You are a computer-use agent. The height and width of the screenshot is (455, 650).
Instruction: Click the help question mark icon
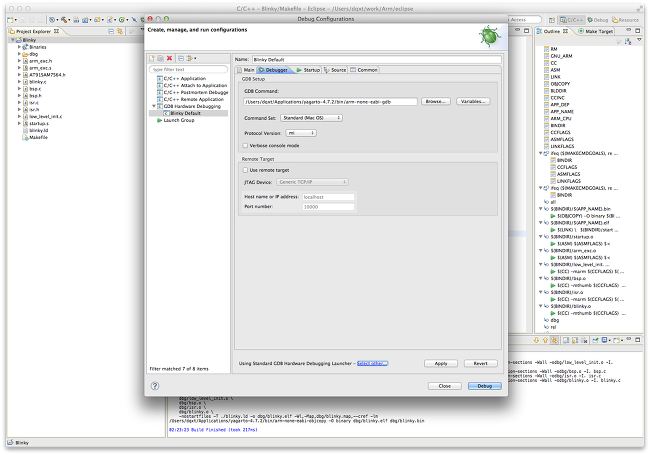click(155, 386)
